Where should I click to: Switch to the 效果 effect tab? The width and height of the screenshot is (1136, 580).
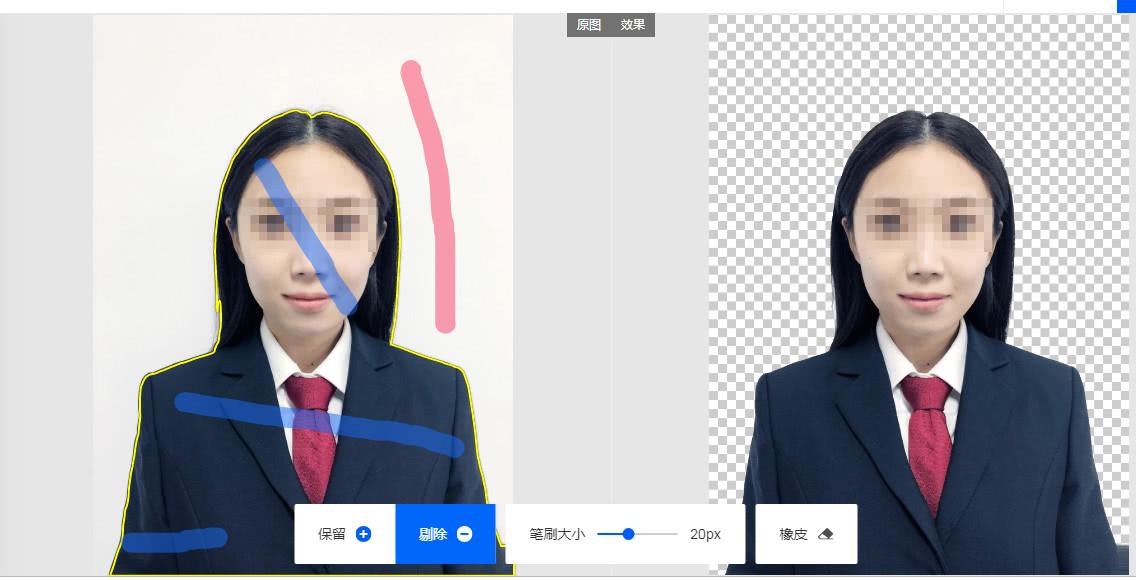[x=633, y=25]
